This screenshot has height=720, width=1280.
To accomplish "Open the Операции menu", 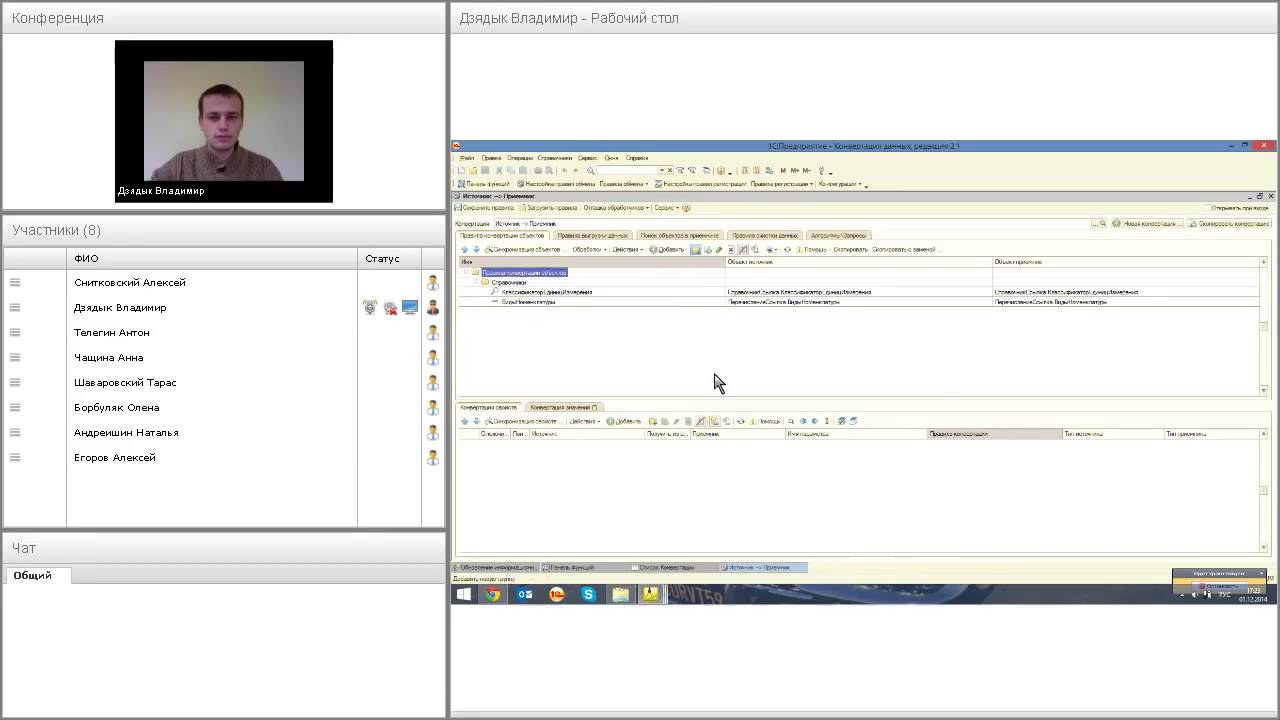I will click(520, 158).
